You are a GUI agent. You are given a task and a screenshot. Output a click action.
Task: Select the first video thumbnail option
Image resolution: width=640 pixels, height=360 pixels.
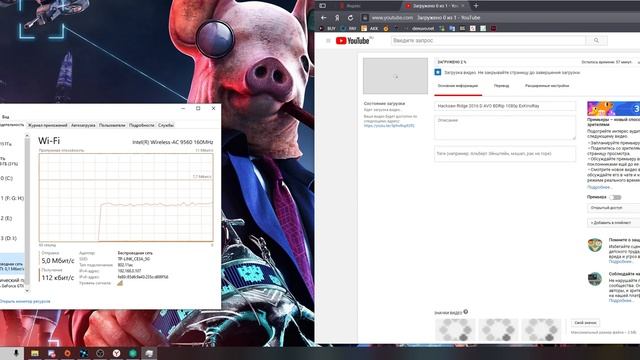tap(455, 330)
